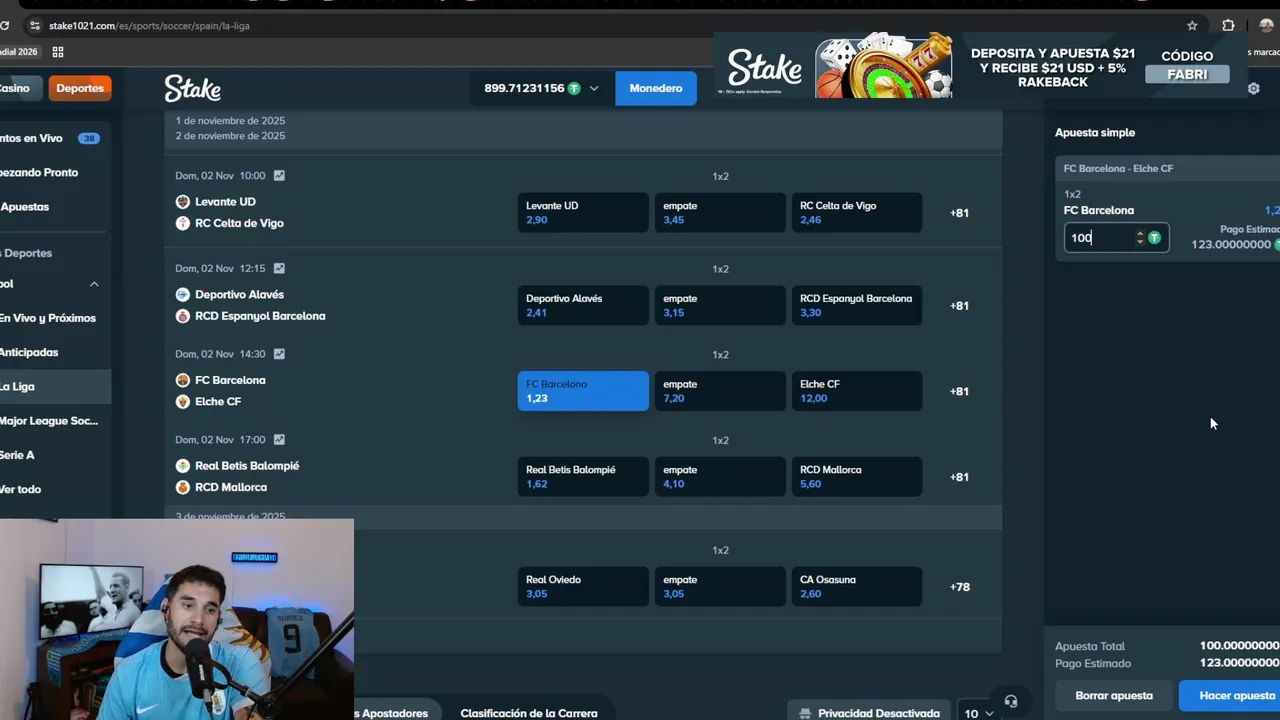Expand +81 markets for Betis match
Image resolution: width=1280 pixels, height=720 pixels.
point(959,477)
